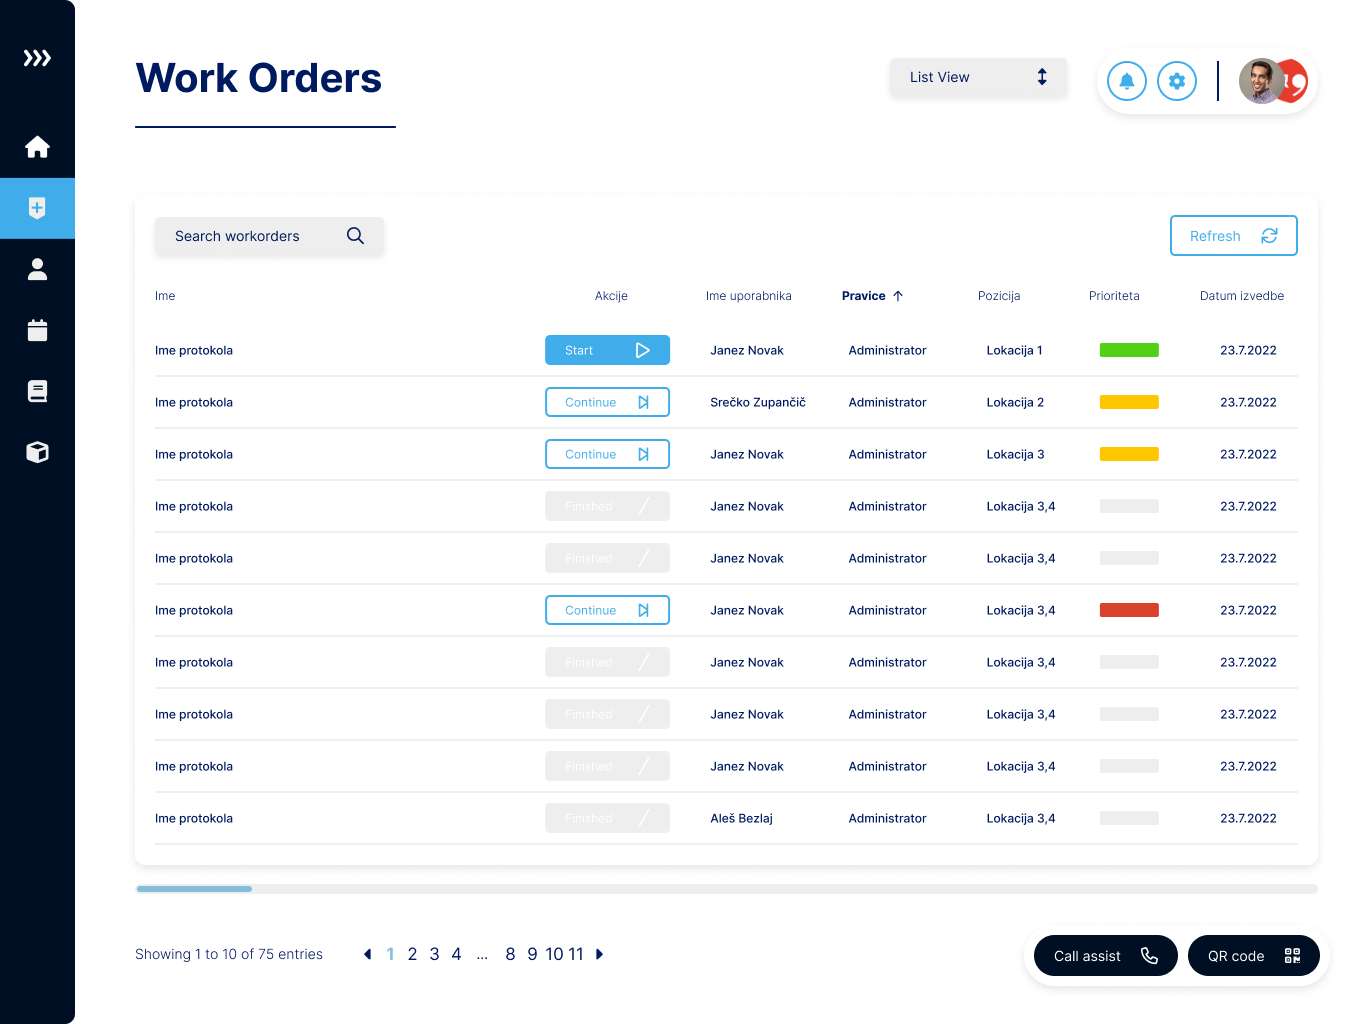The height and width of the screenshot is (1024, 1366).
Task: Open the QR code button
Action: coord(1253,956)
